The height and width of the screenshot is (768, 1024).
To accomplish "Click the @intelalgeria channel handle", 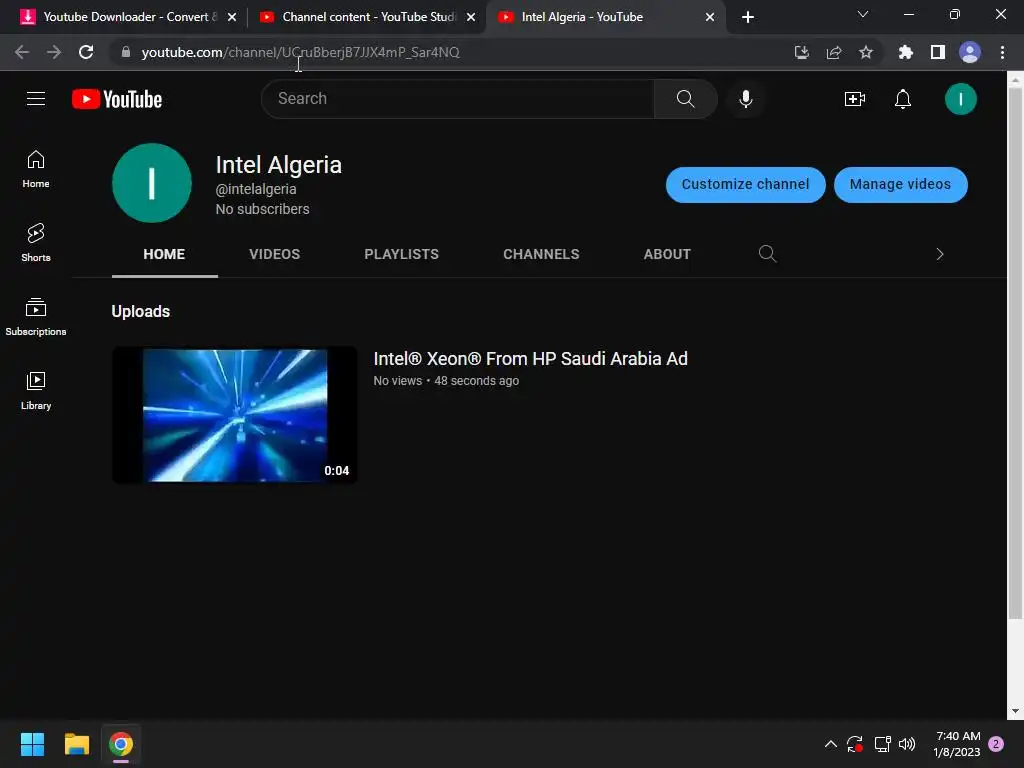I will click(x=256, y=189).
